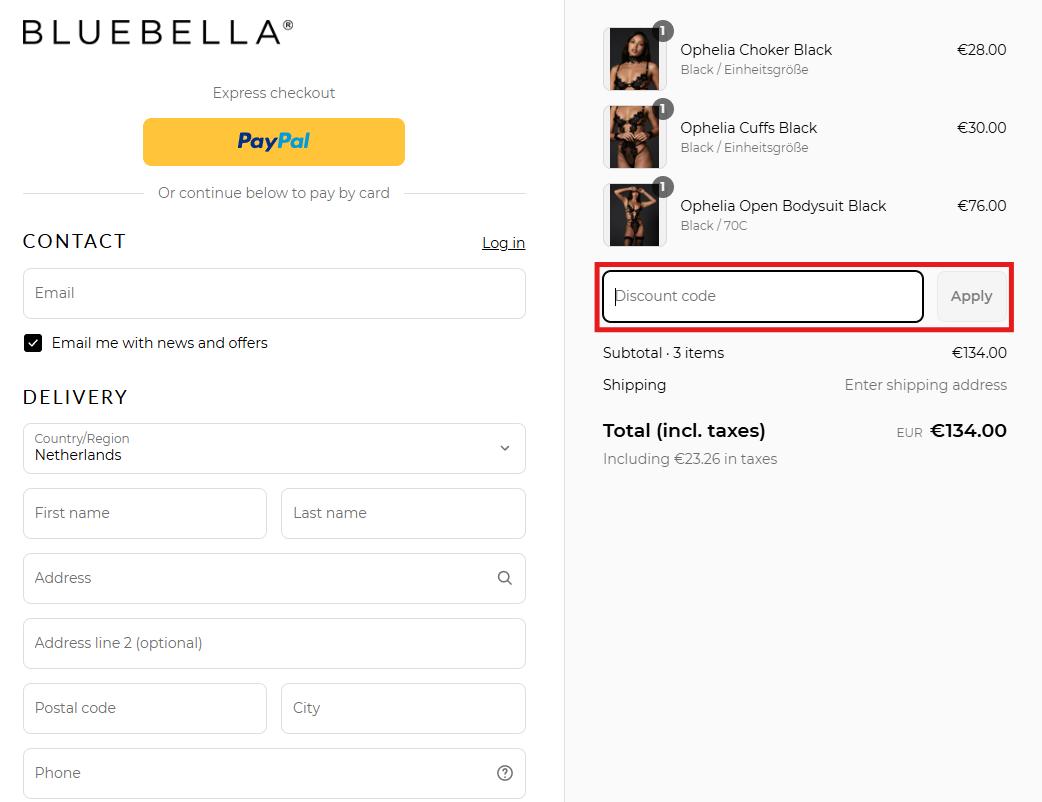Uncheck Email me with news and offers

[x=33, y=343]
